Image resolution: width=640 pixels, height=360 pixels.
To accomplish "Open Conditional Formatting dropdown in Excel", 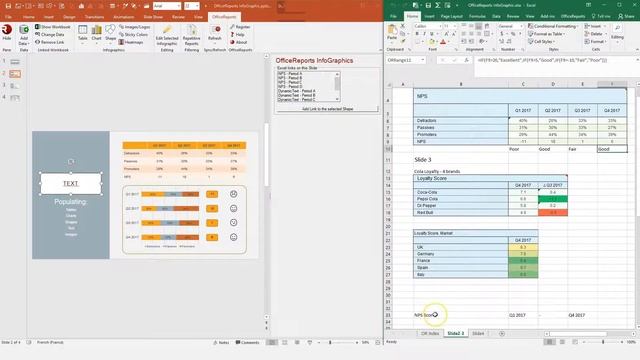I will (x=553, y=26).
